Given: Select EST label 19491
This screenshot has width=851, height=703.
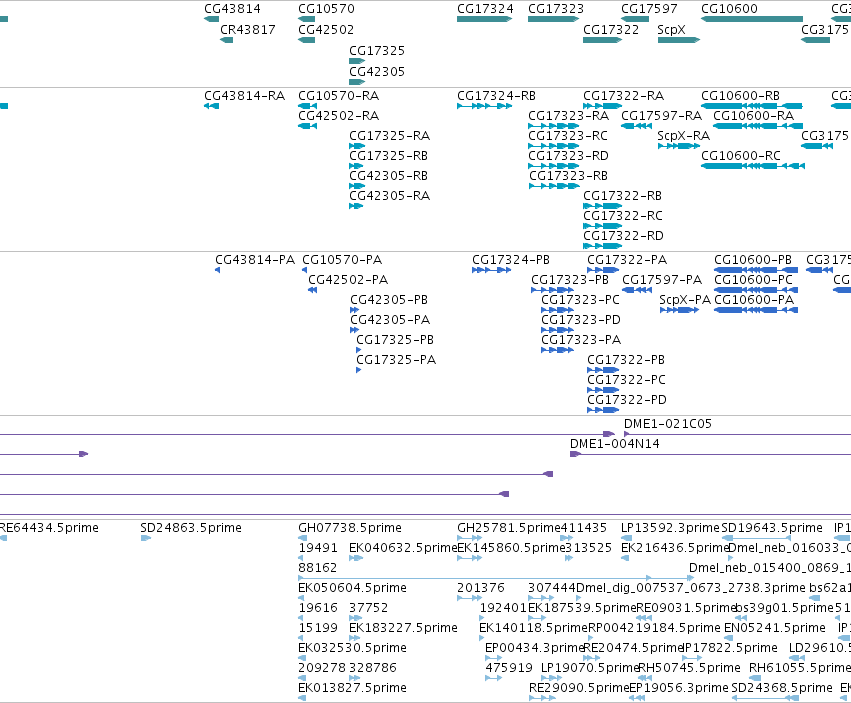Looking at the screenshot, I should click(x=318, y=548).
